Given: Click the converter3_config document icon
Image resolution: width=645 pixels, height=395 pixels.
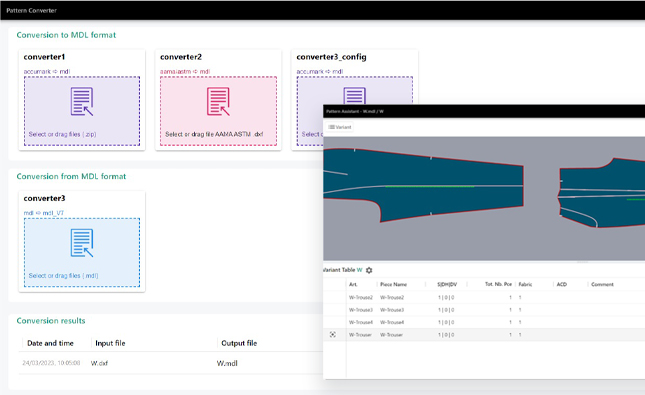Looking at the screenshot, I should click(x=355, y=96).
